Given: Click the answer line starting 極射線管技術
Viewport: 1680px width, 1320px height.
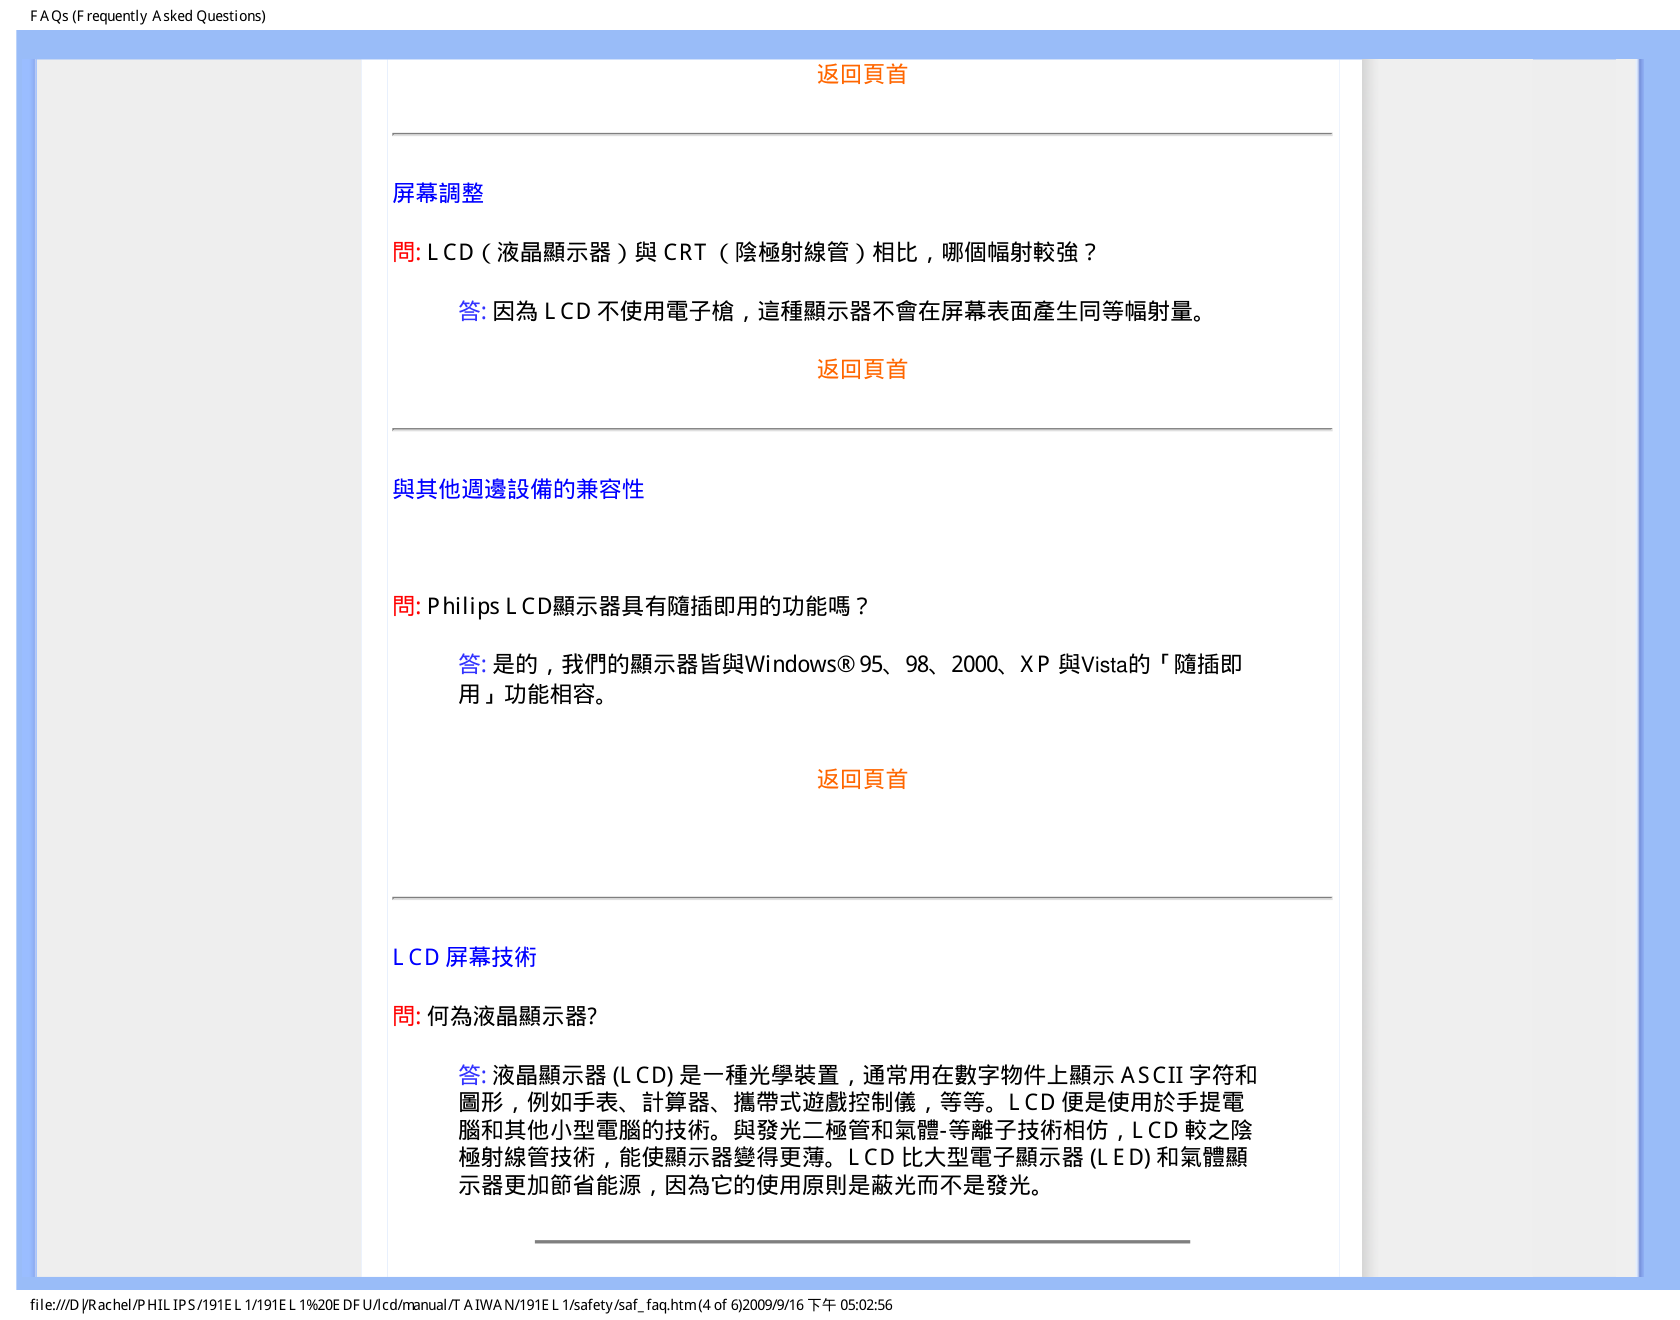Looking at the screenshot, I should 853,1157.
